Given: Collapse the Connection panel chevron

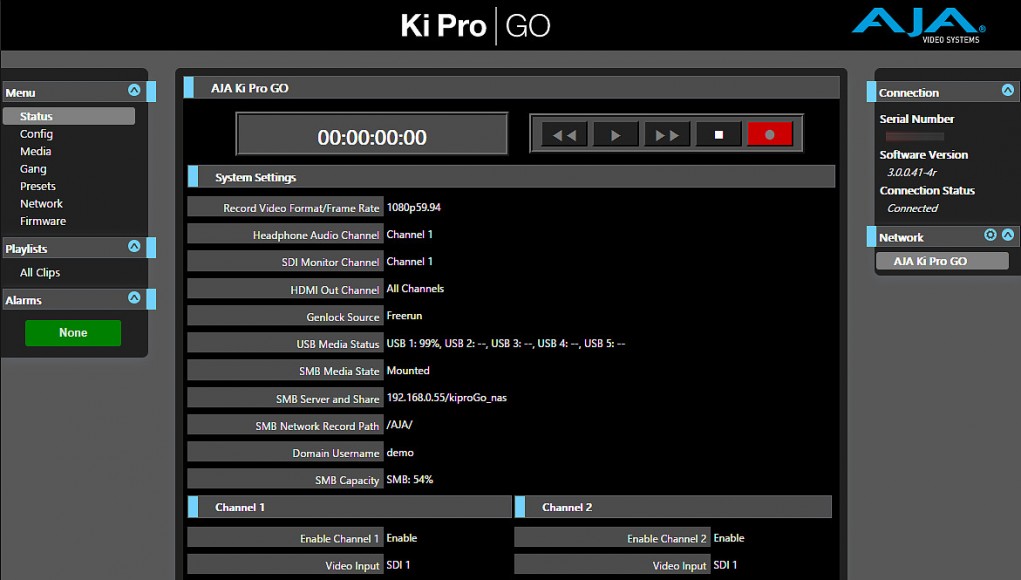Looking at the screenshot, I should pos(1007,90).
